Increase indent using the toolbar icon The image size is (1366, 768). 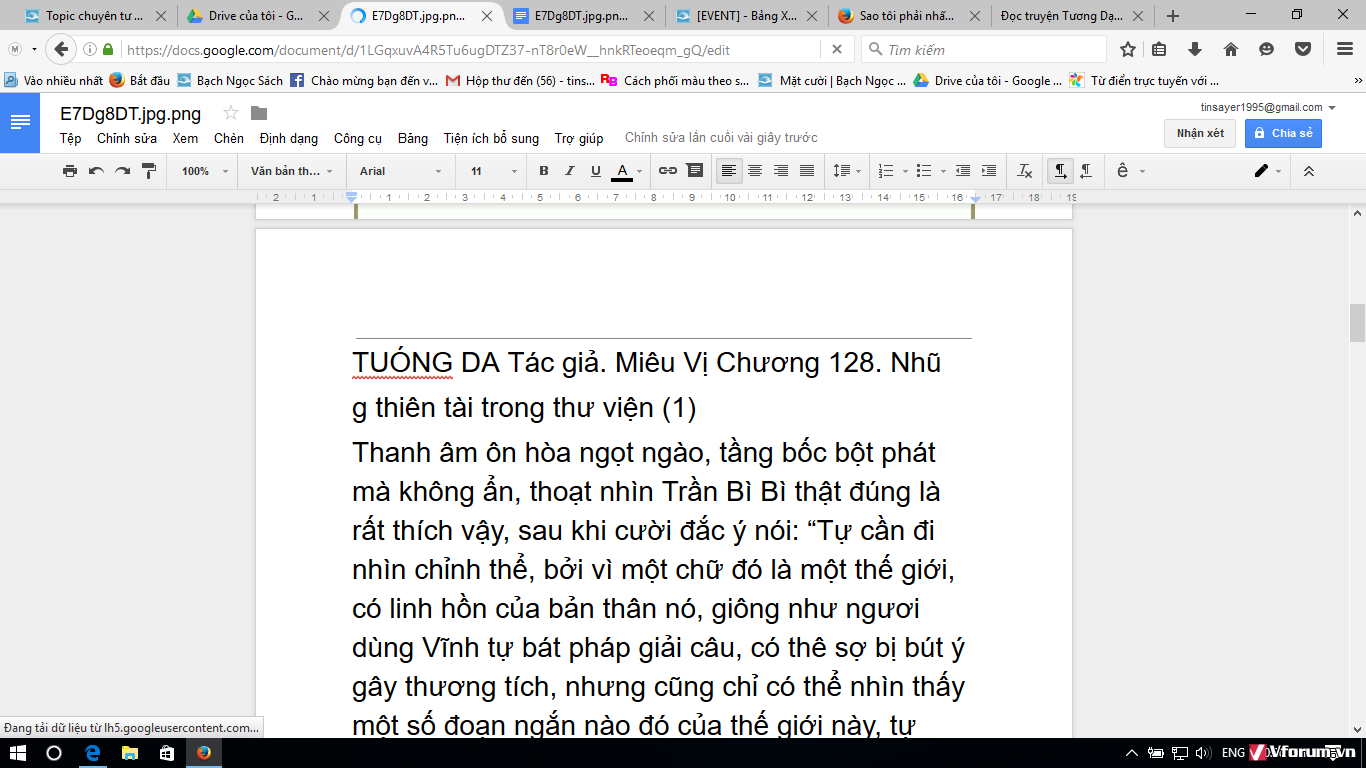[x=989, y=171]
